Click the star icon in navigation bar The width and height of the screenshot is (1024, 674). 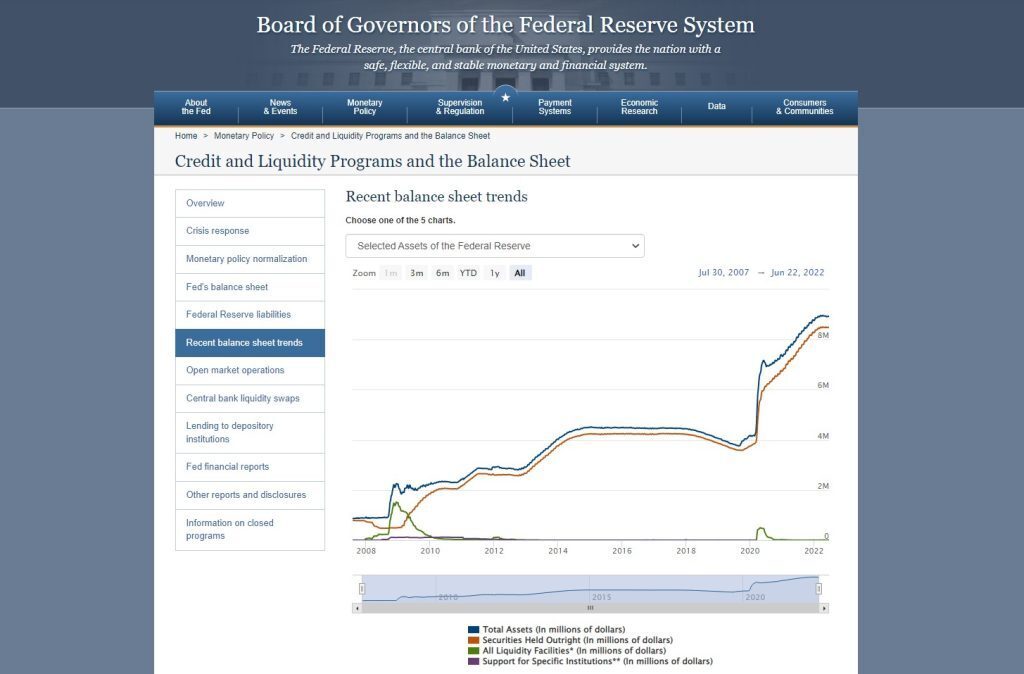coord(505,97)
